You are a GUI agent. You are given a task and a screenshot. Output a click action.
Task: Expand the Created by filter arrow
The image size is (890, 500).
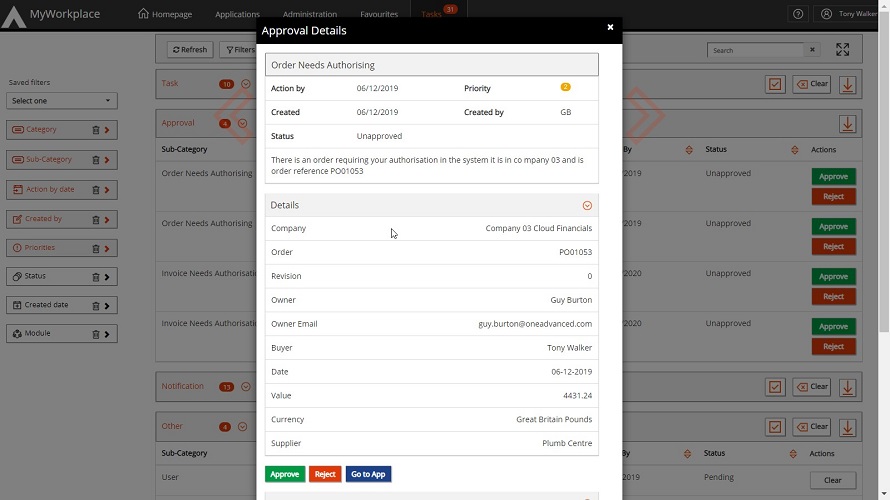point(107,220)
